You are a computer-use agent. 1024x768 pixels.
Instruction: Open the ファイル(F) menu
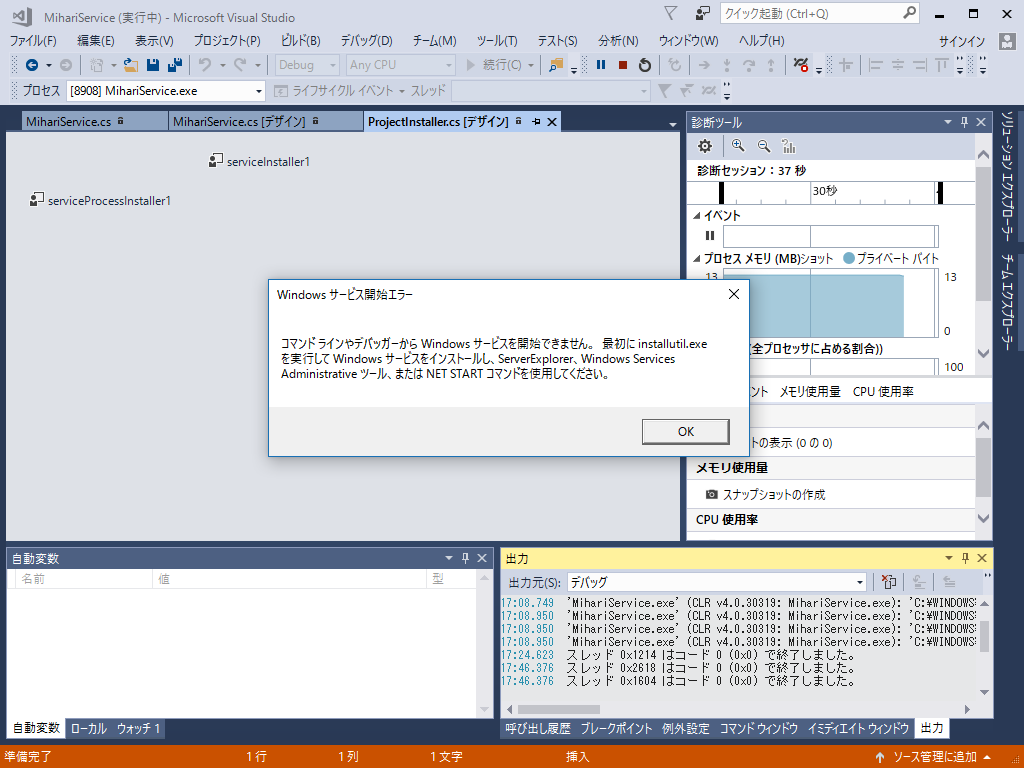(33, 41)
